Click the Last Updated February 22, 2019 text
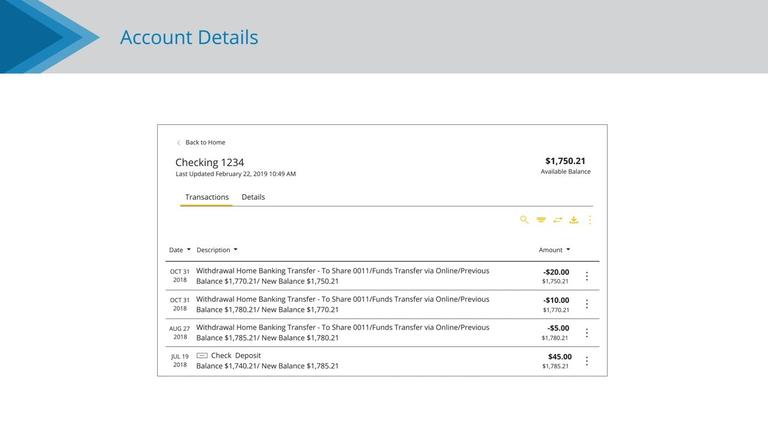 coord(236,174)
